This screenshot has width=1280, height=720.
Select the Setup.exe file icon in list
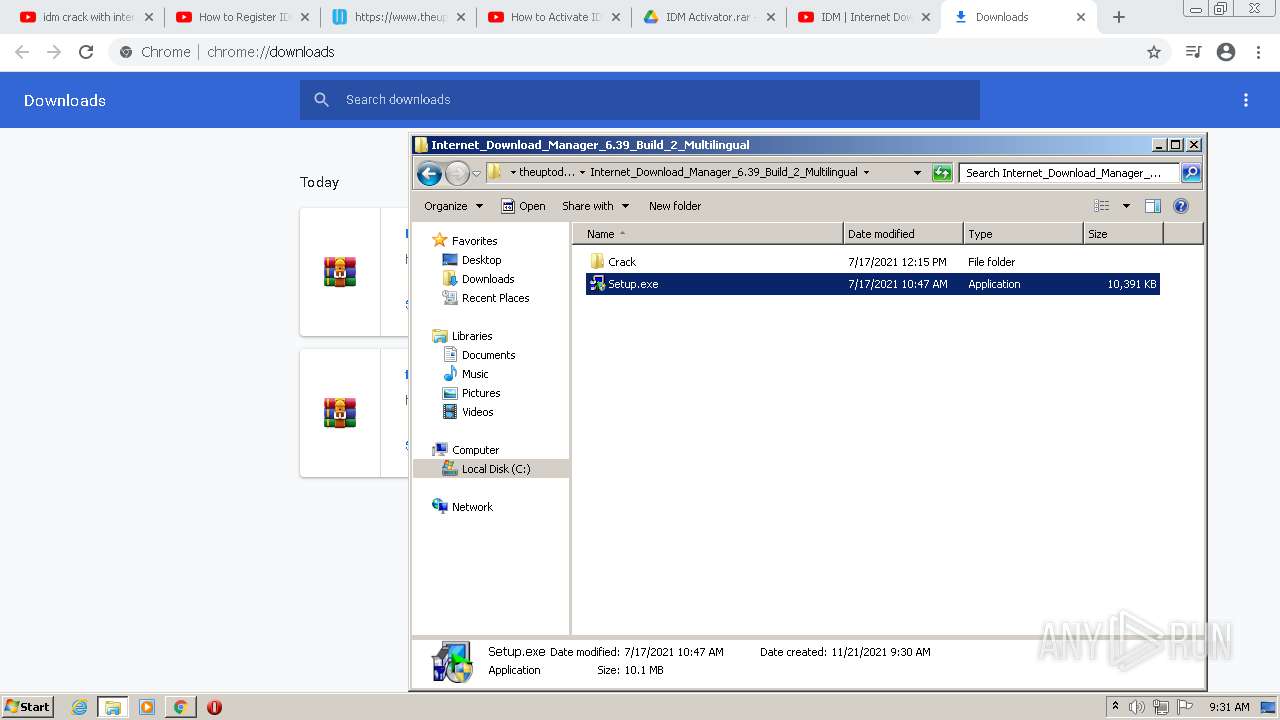[597, 284]
